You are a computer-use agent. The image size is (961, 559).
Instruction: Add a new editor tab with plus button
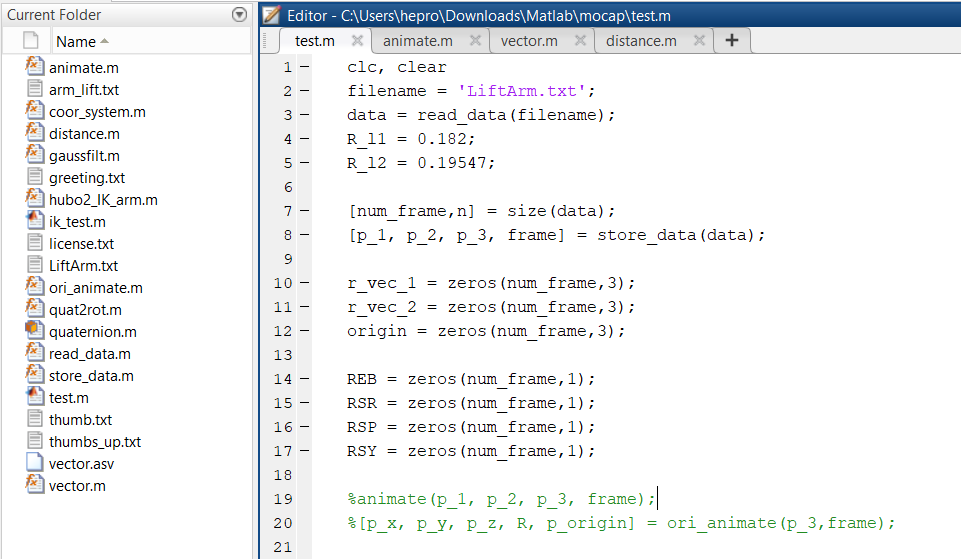click(x=731, y=40)
